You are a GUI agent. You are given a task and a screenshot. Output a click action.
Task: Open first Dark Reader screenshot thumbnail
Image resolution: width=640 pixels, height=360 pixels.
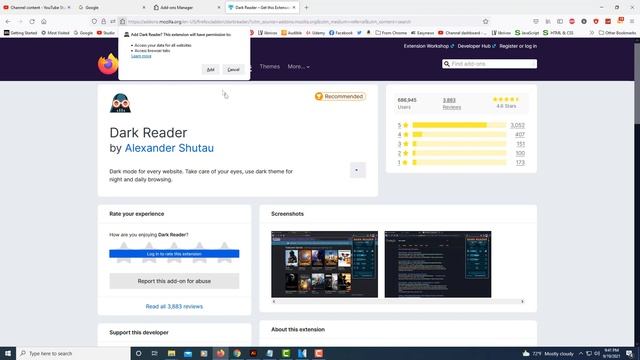[324, 264]
